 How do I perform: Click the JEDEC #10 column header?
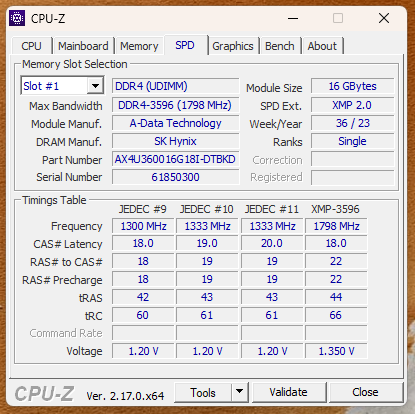[x=207, y=209]
